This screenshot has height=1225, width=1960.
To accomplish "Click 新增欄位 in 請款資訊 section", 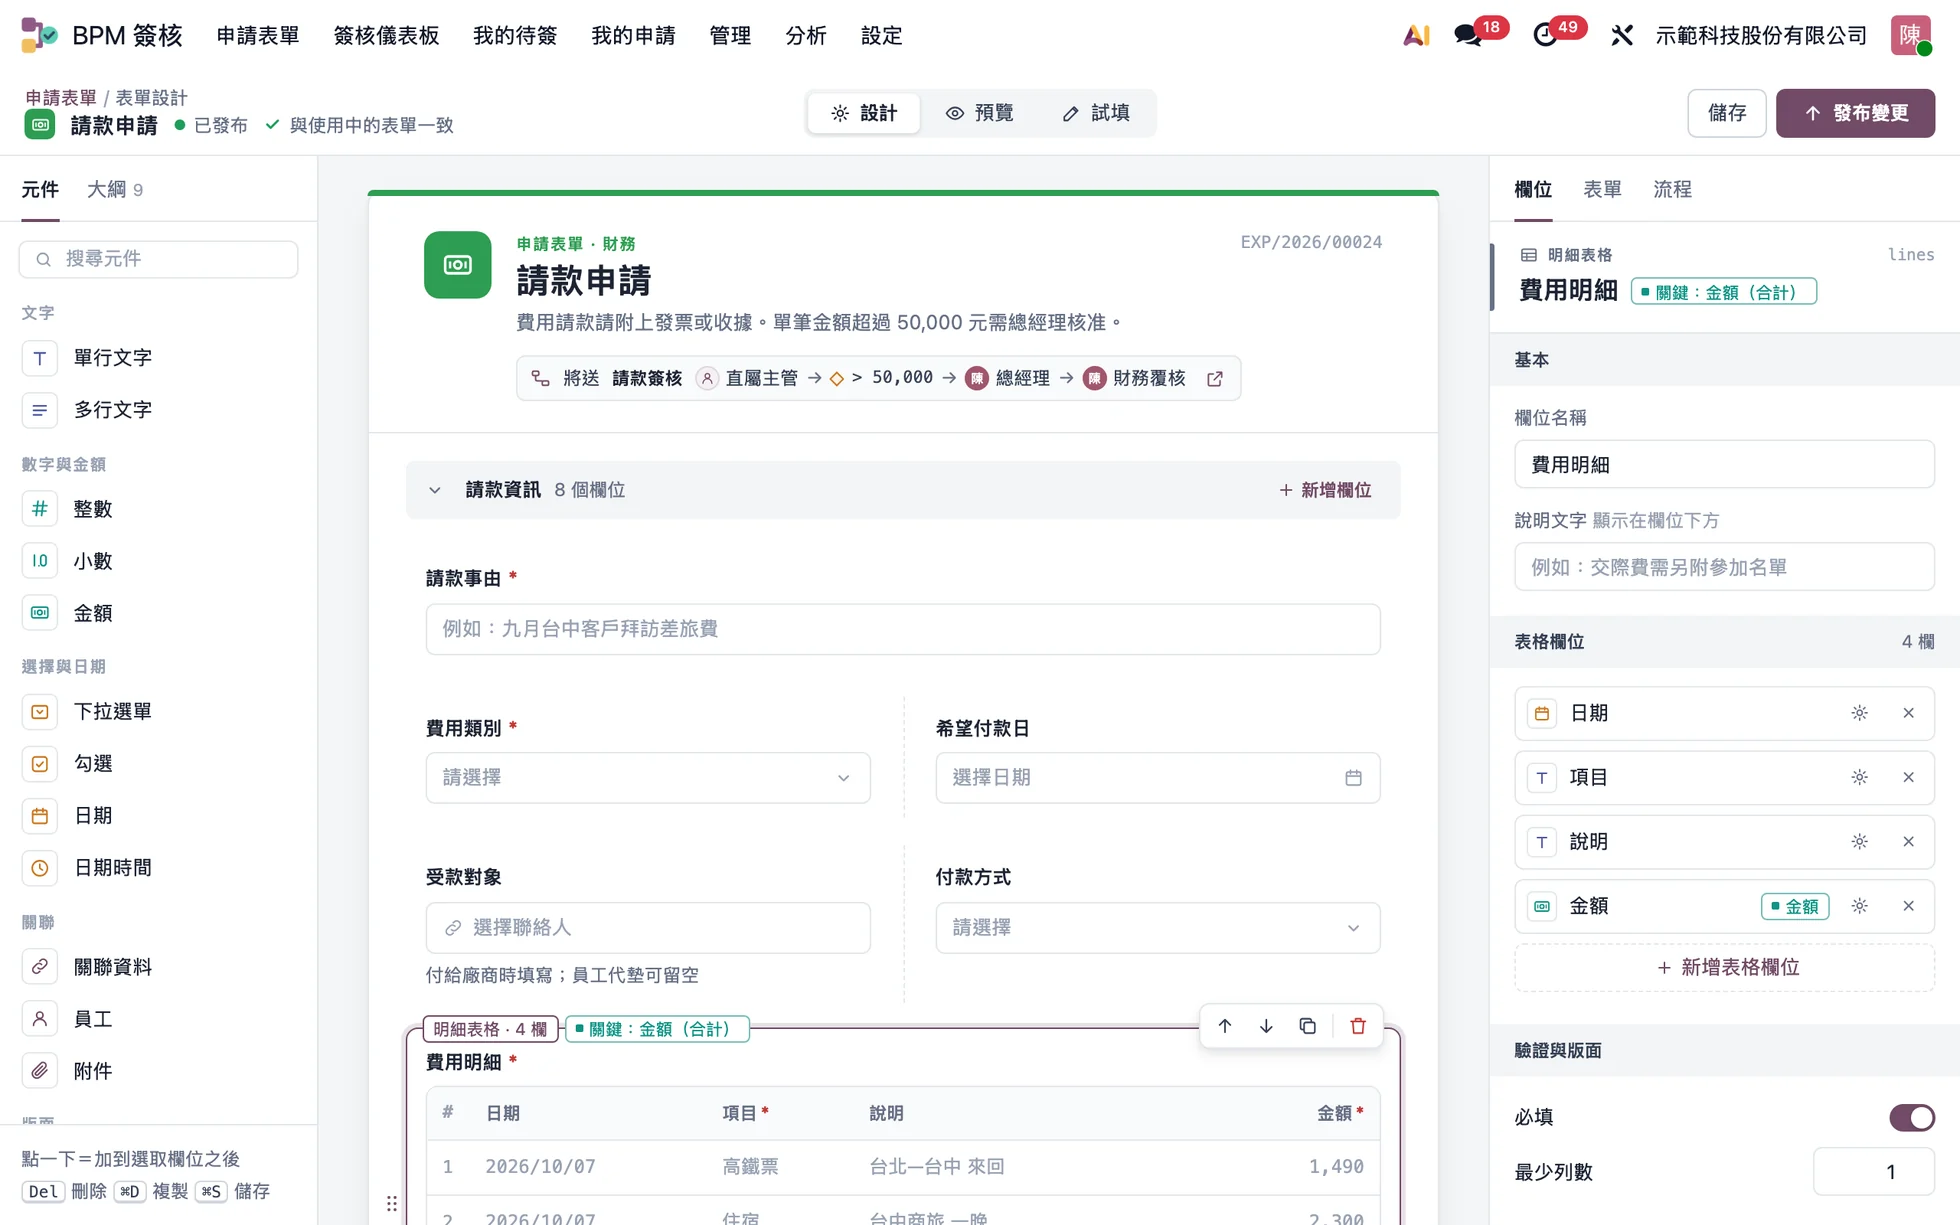I will [1325, 490].
